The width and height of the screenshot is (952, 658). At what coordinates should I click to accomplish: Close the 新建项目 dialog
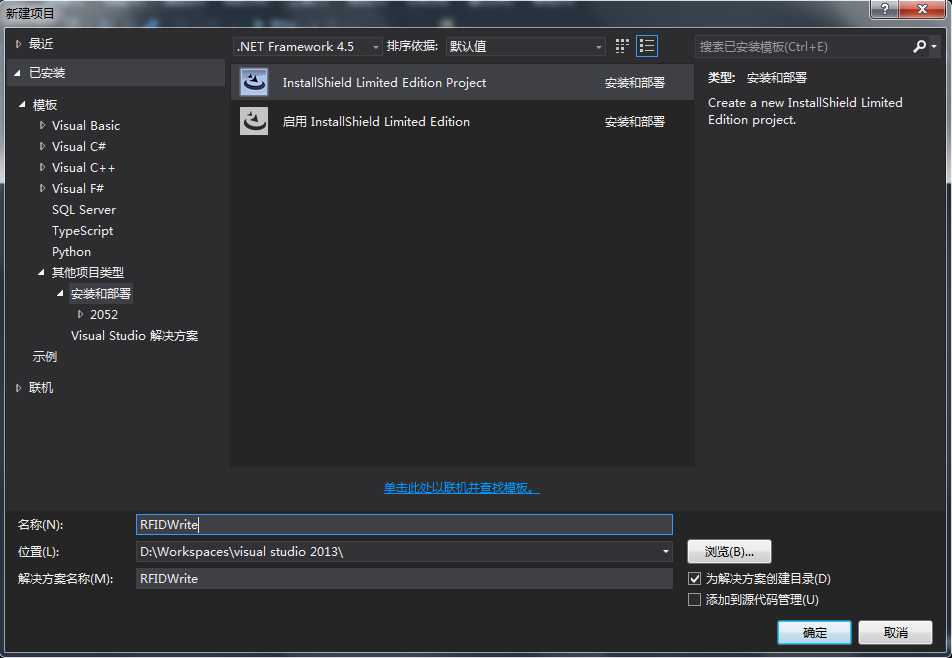922,9
